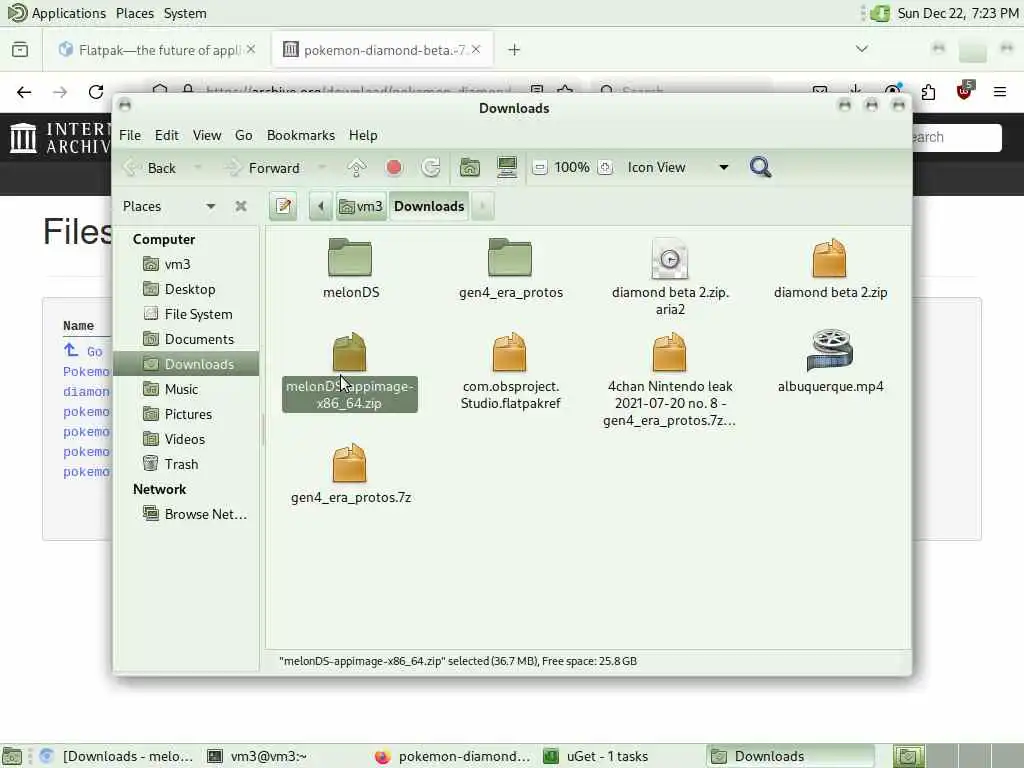Open the View menu
Screen dimensions: 1024x768
click(x=206, y=135)
